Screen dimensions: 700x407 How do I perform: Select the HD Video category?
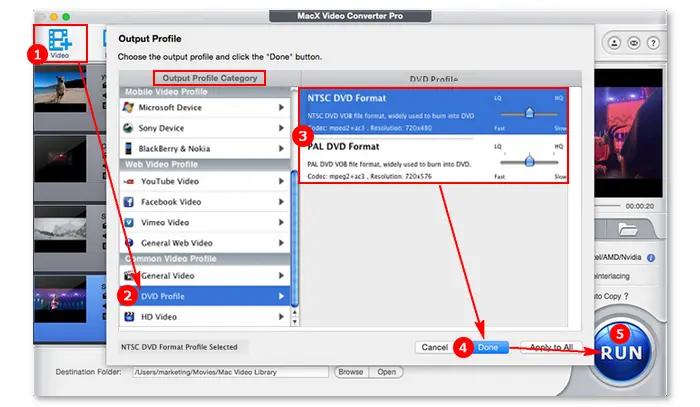click(205, 317)
